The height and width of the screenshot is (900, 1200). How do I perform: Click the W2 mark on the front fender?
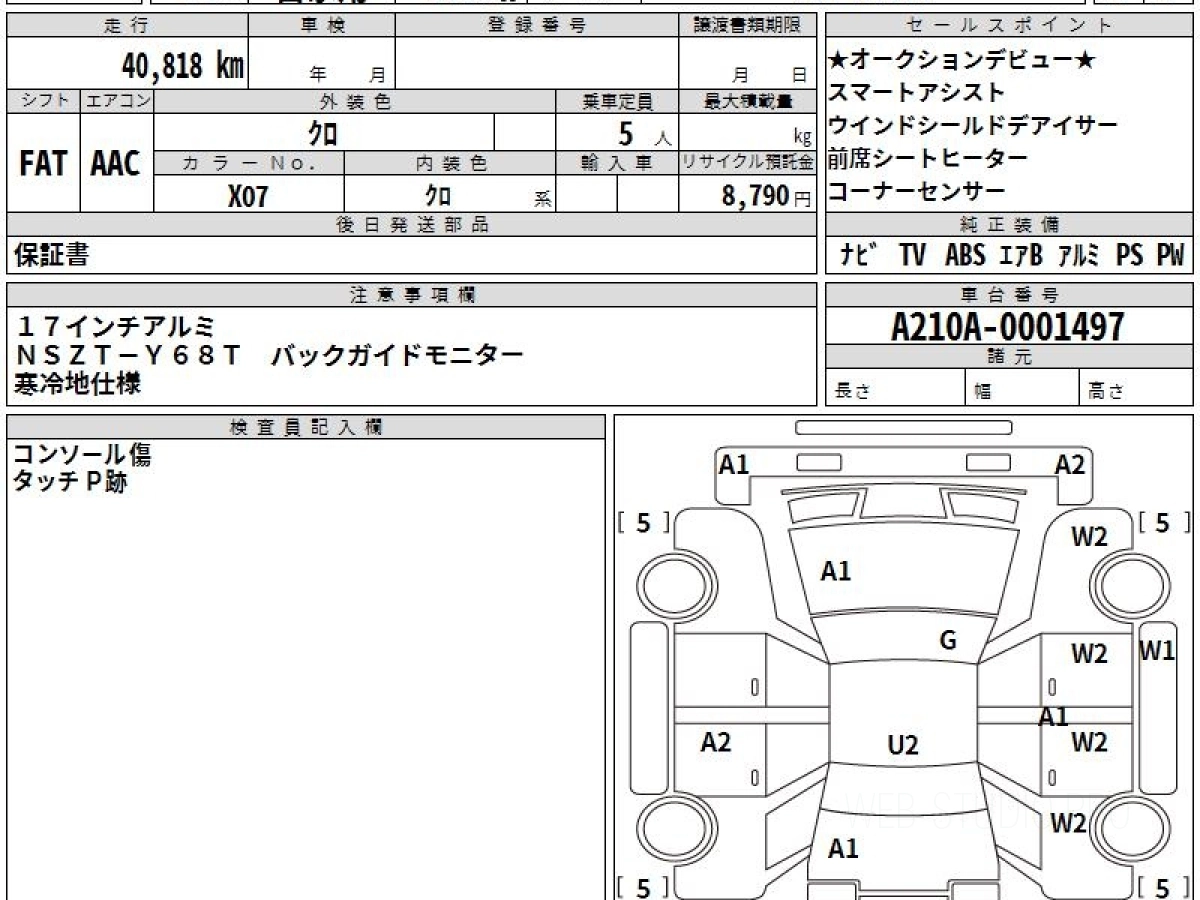click(x=1090, y=537)
